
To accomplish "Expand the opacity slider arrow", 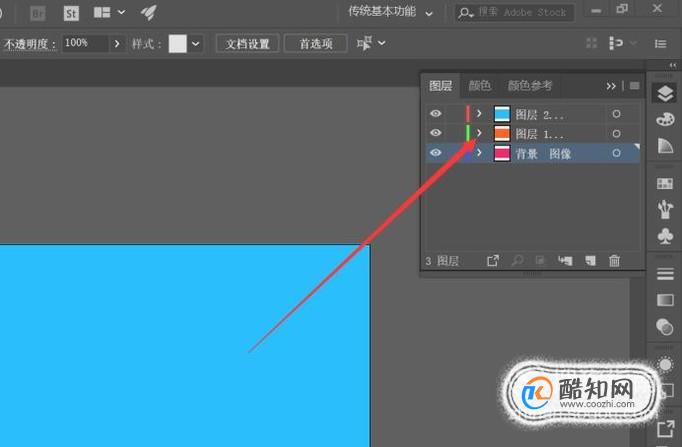I will coord(117,43).
